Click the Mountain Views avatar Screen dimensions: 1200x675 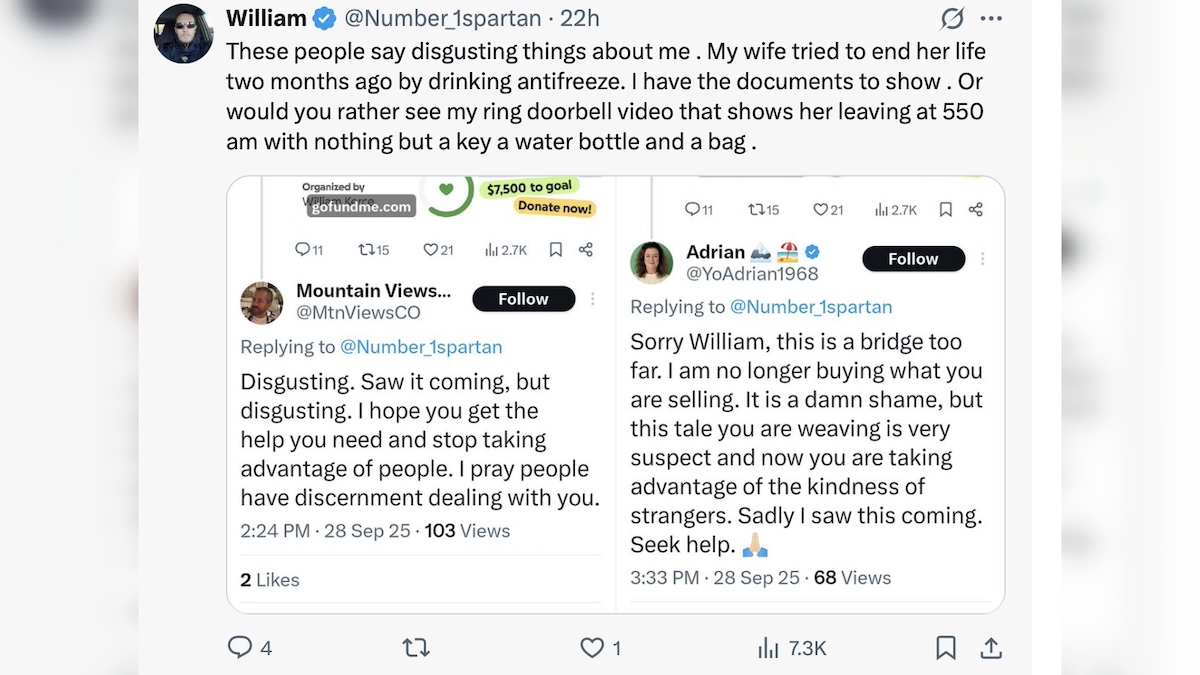(x=262, y=302)
